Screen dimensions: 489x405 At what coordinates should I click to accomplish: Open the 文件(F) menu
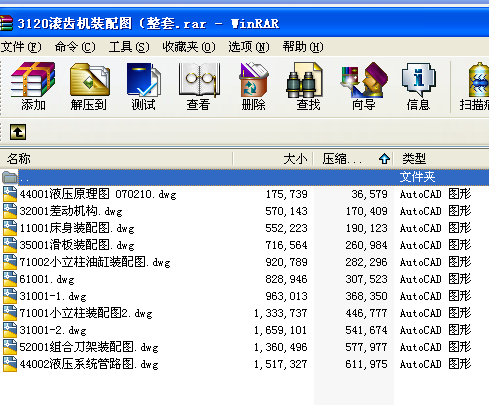[21, 47]
